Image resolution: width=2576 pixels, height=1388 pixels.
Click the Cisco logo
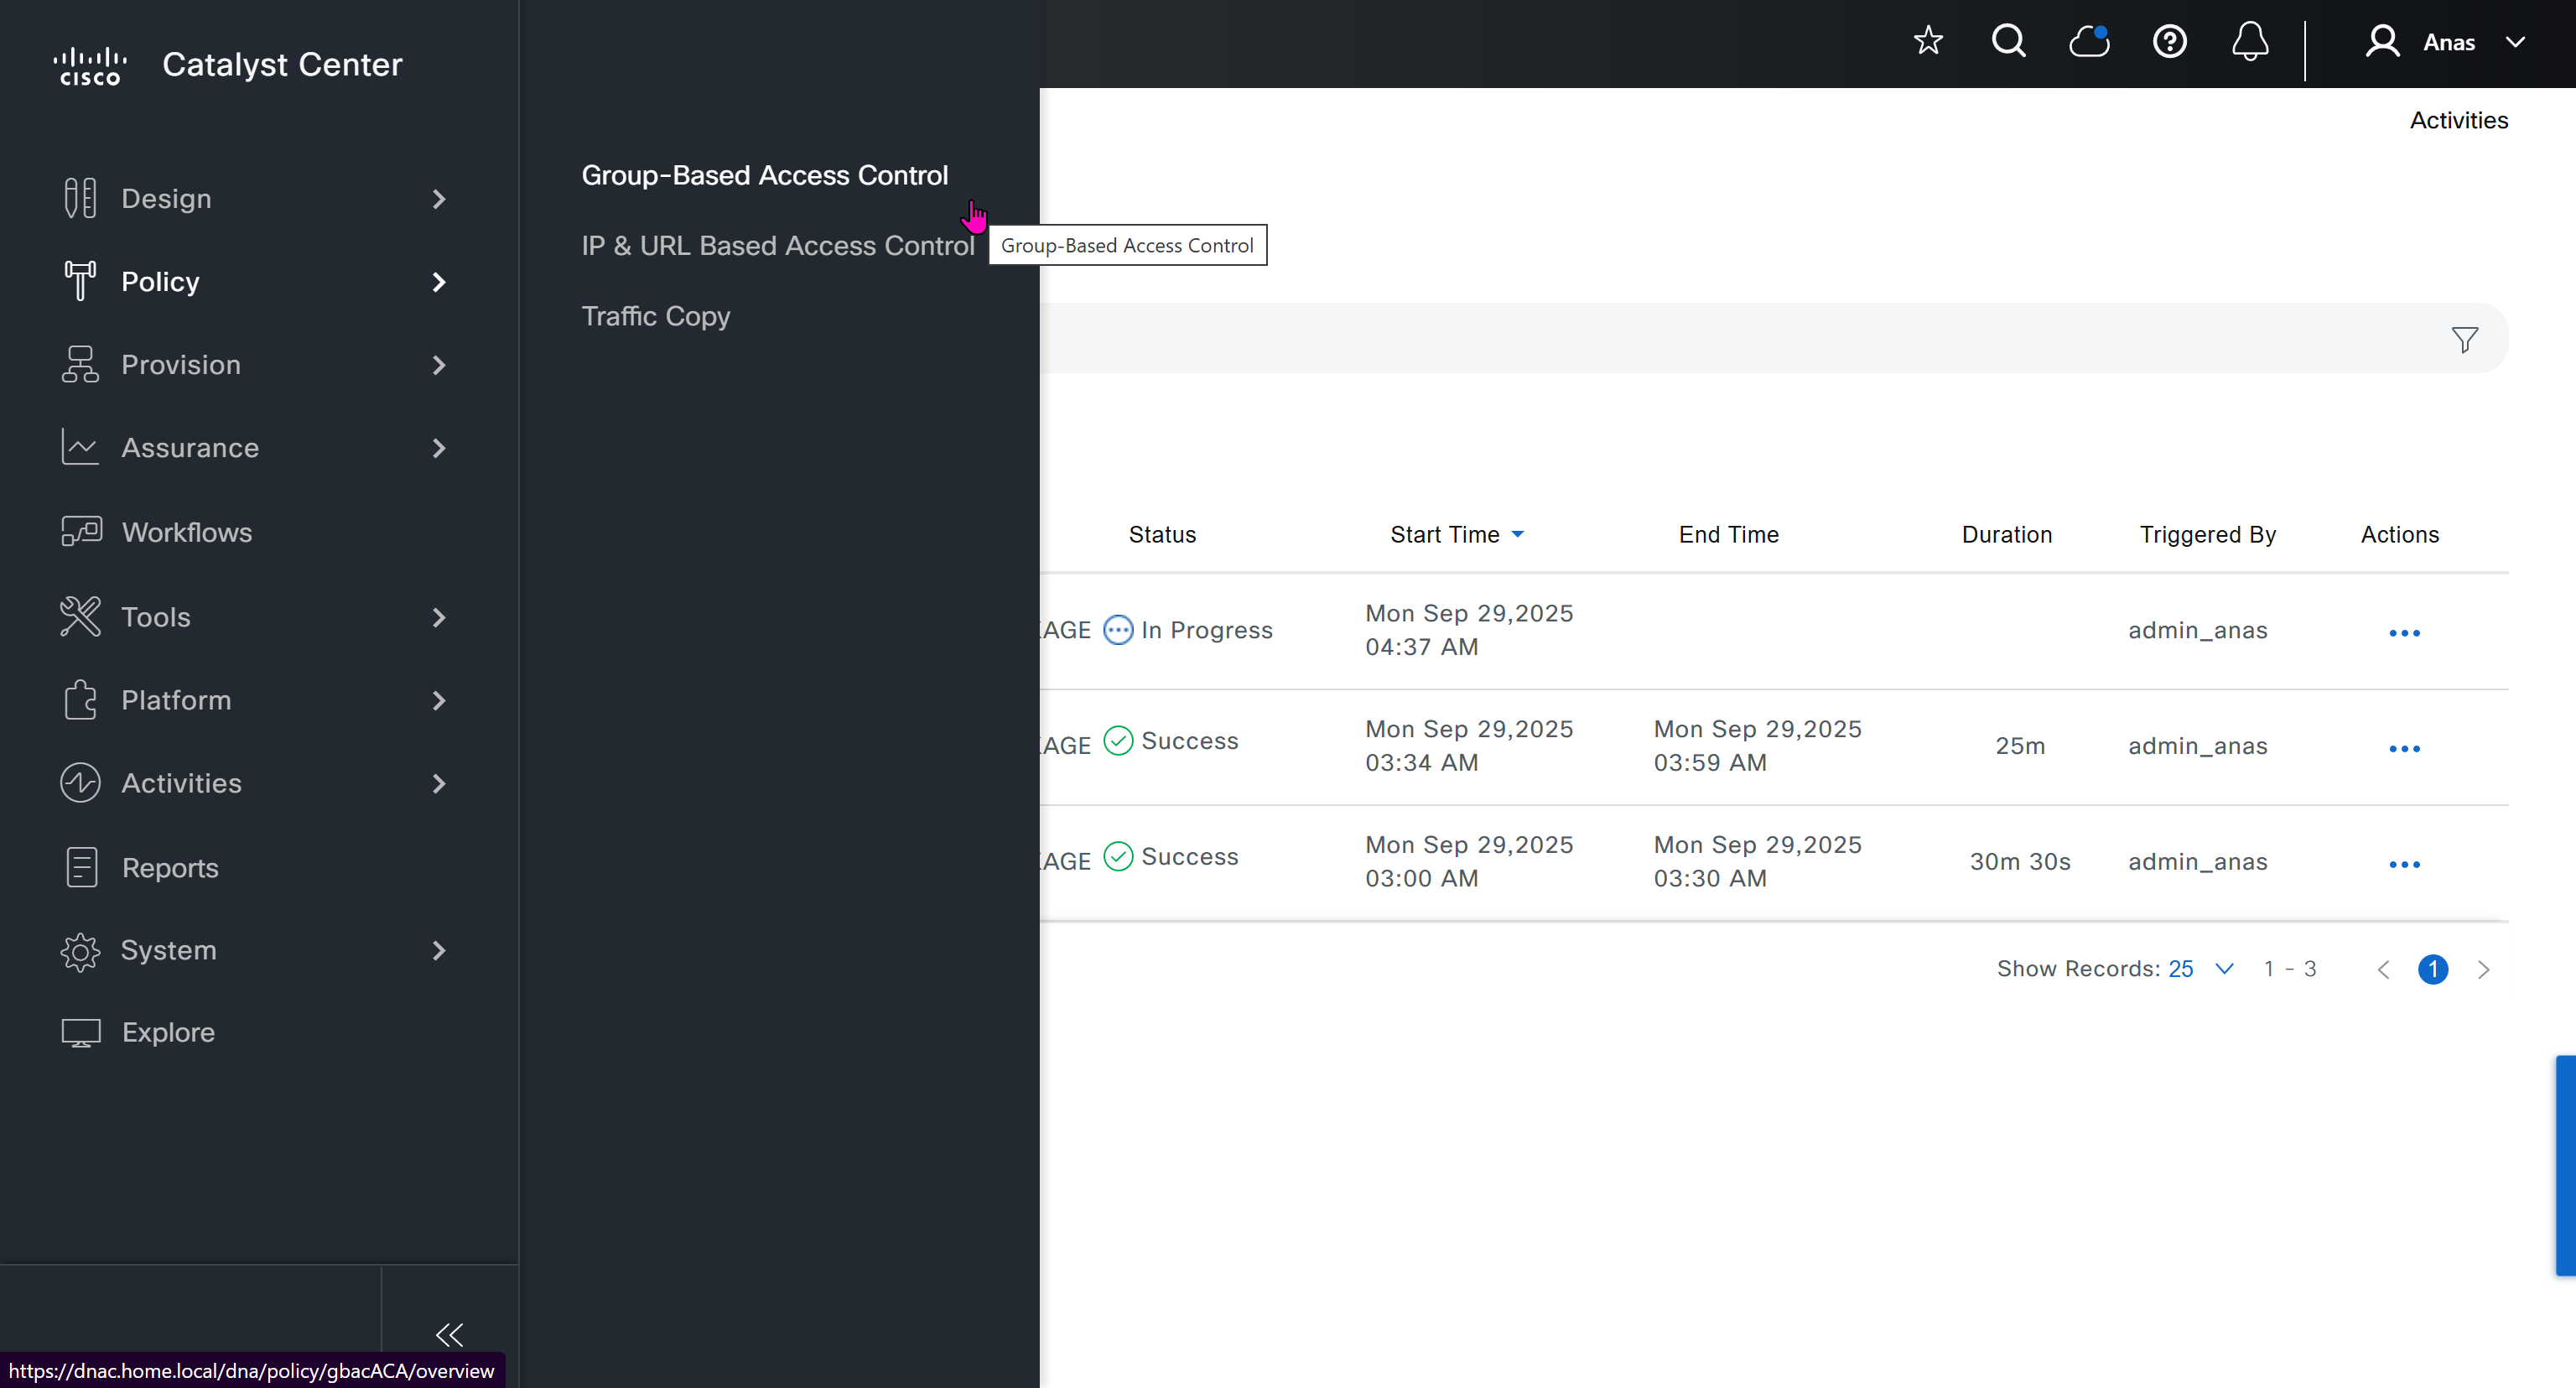(x=90, y=66)
